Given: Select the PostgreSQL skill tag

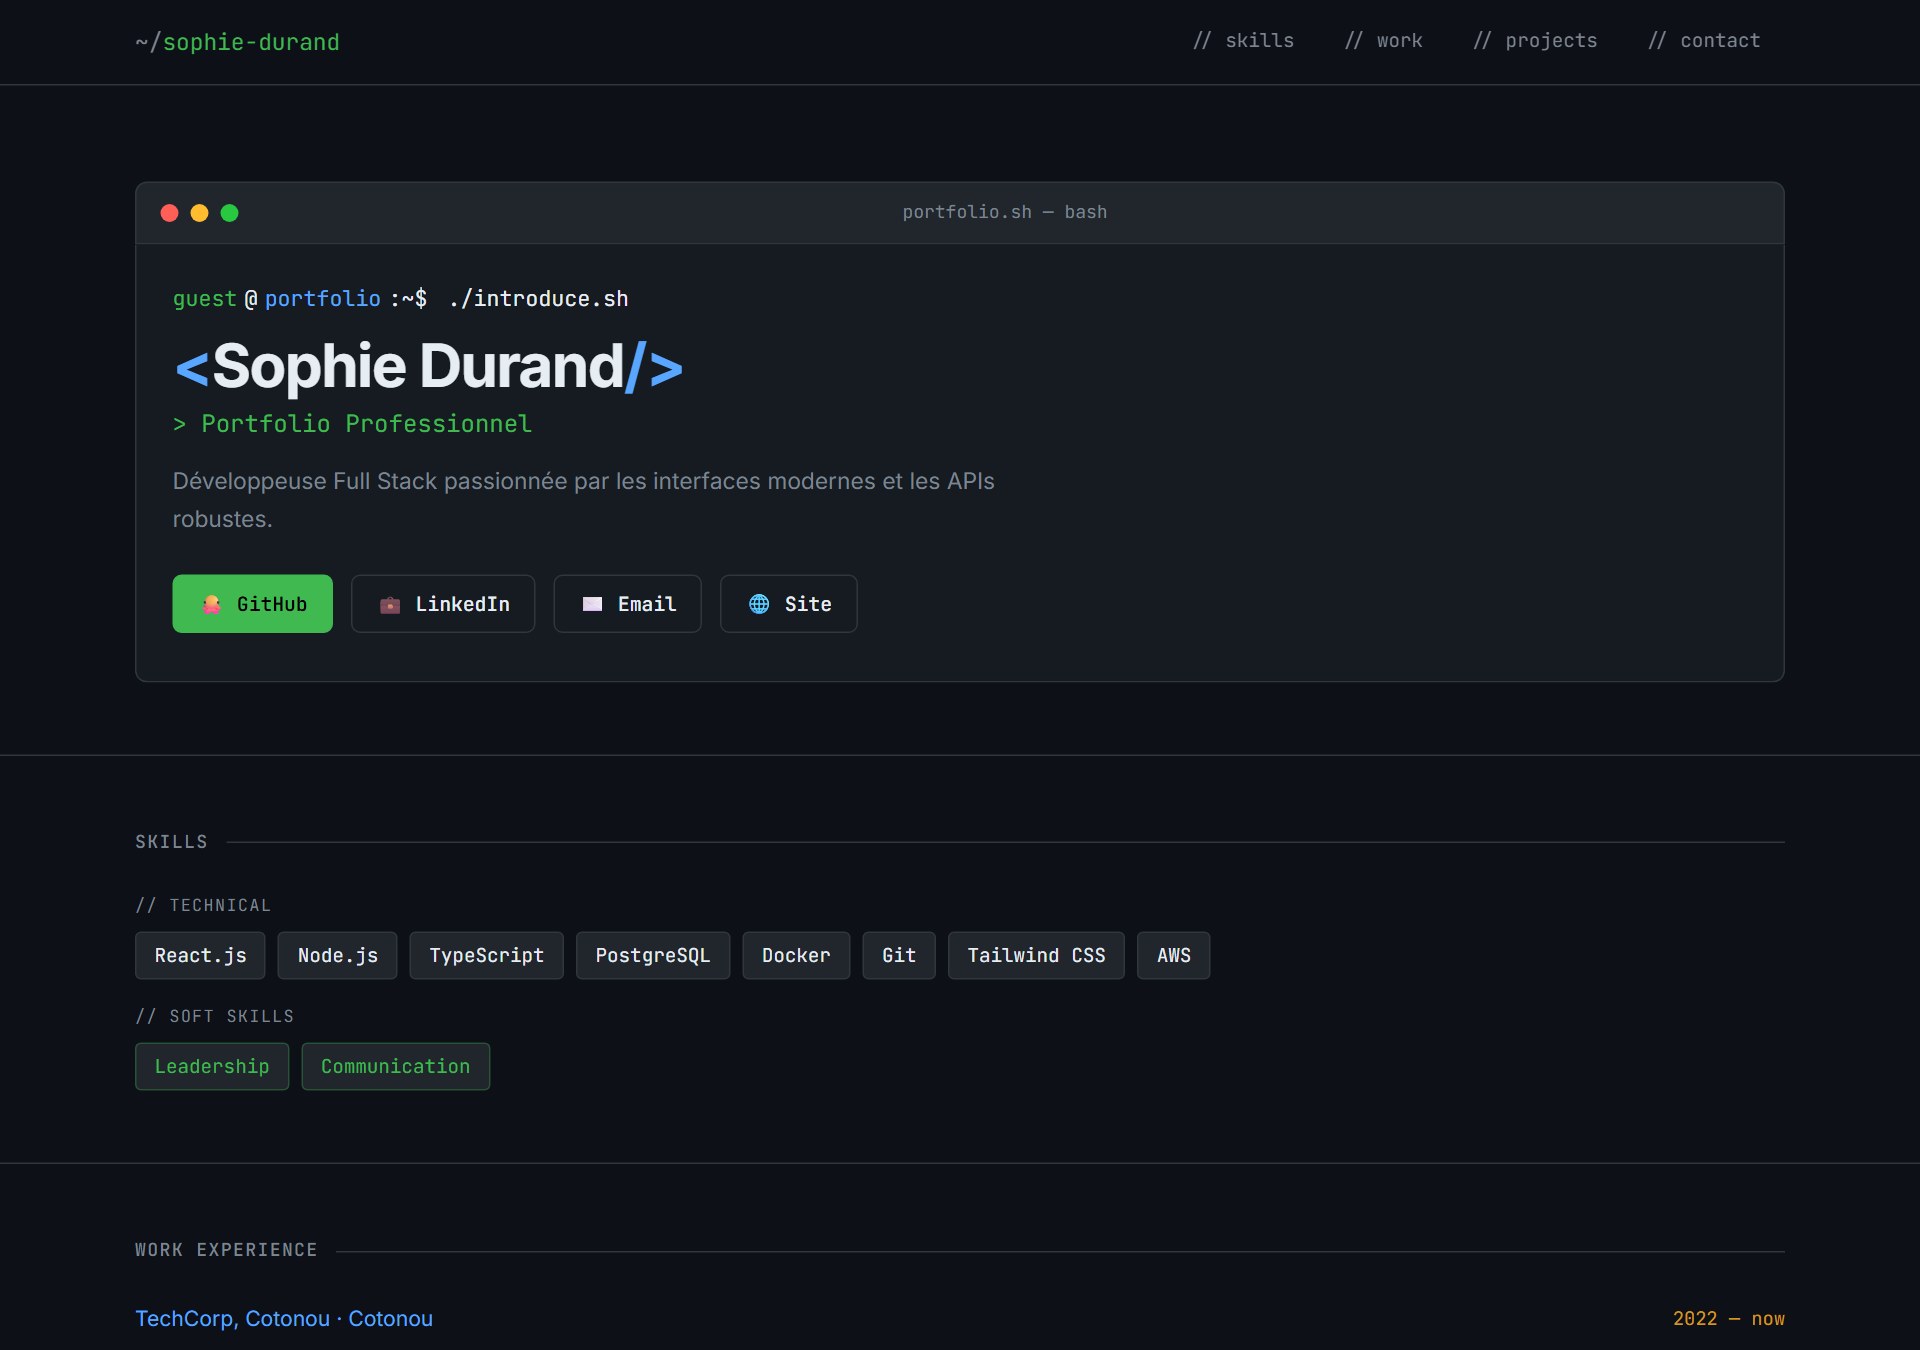Looking at the screenshot, I should (653, 955).
